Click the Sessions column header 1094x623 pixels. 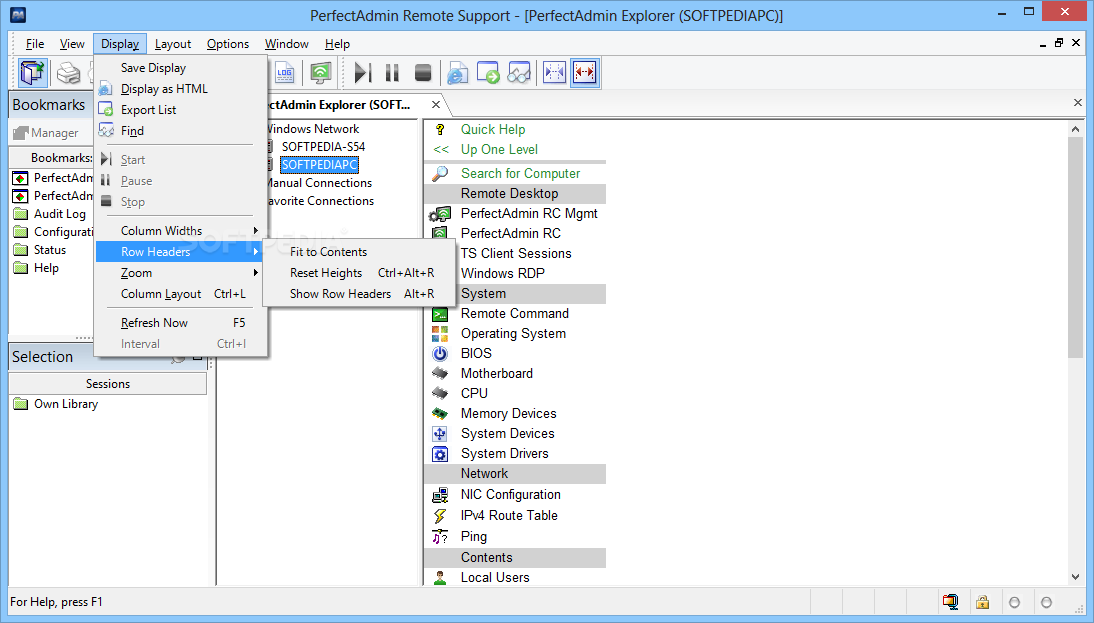(107, 384)
